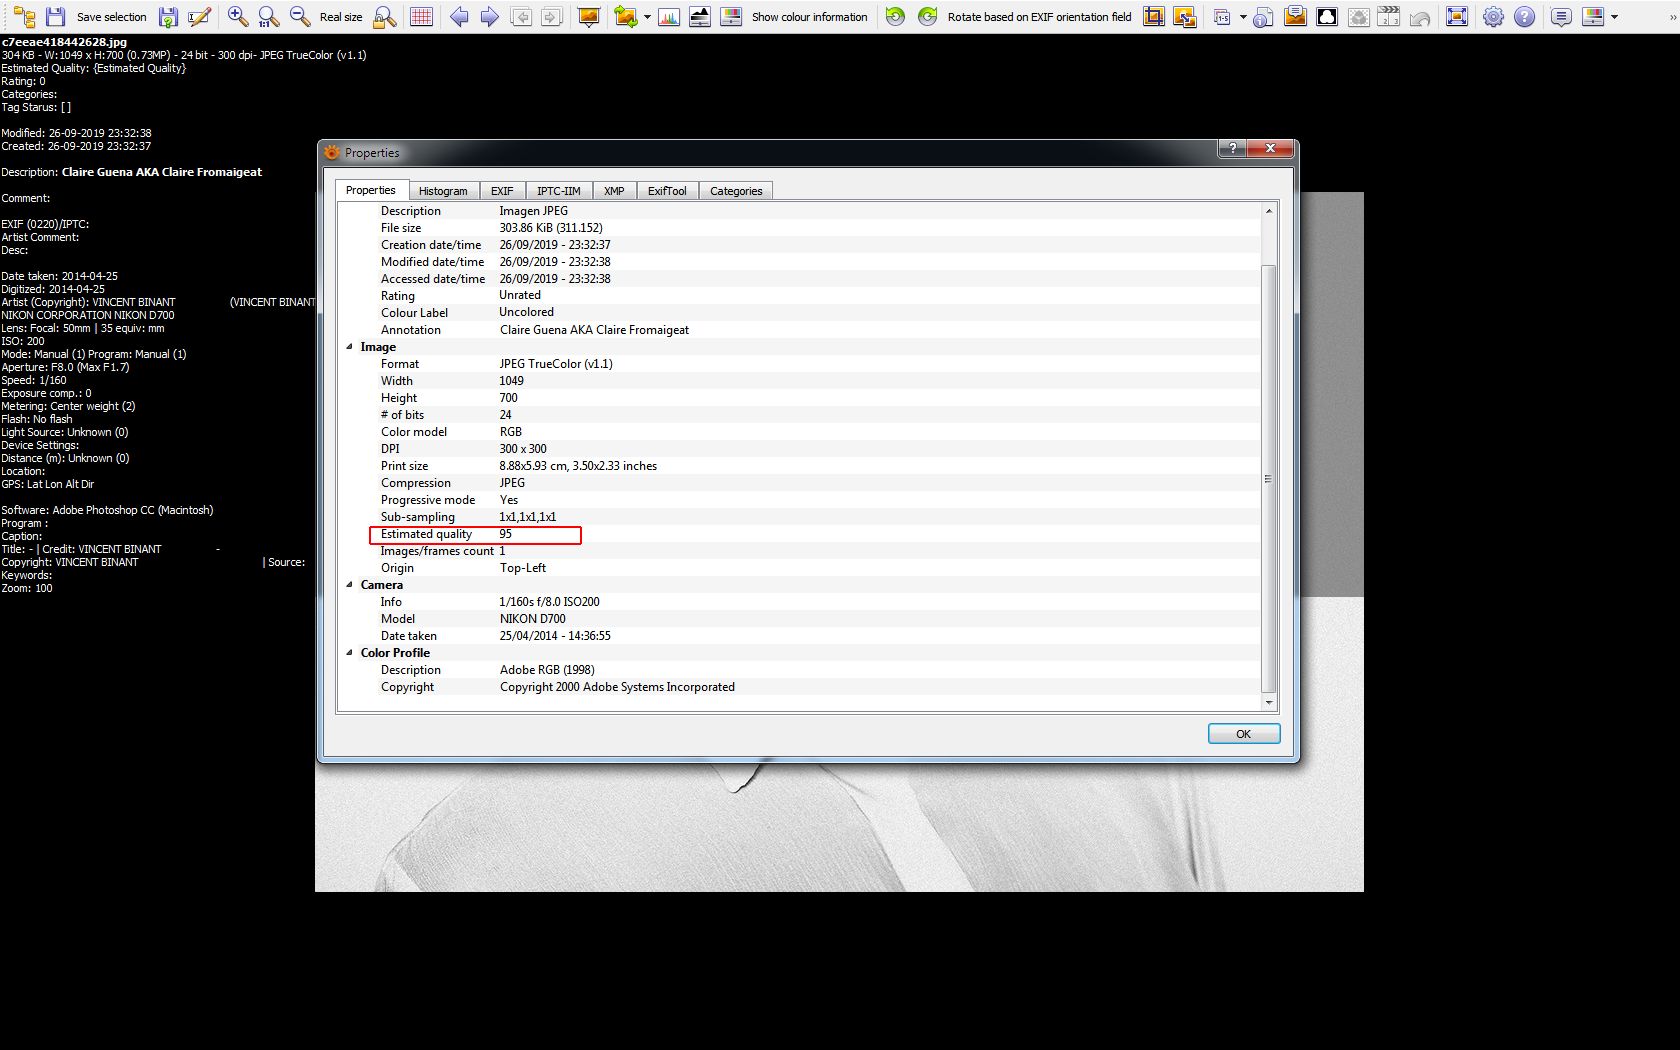Click the OK button
Viewport: 1680px width, 1050px height.
coord(1244,734)
